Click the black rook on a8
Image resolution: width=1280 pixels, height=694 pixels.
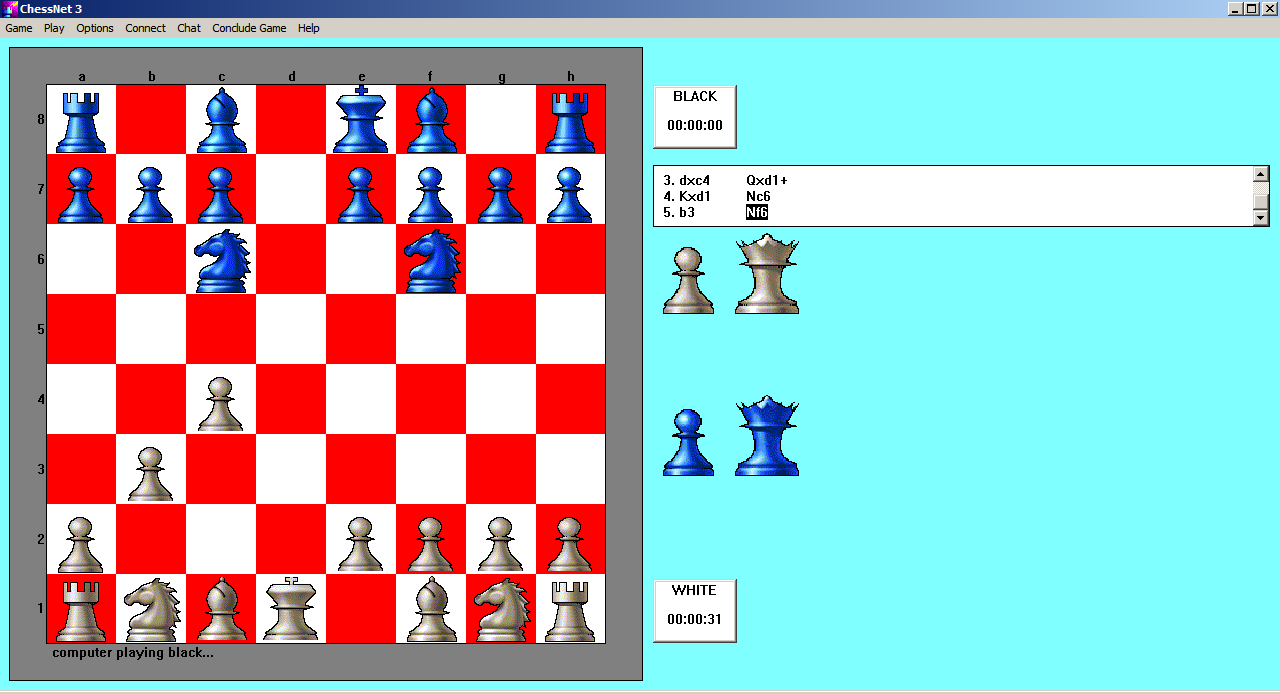[81, 120]
